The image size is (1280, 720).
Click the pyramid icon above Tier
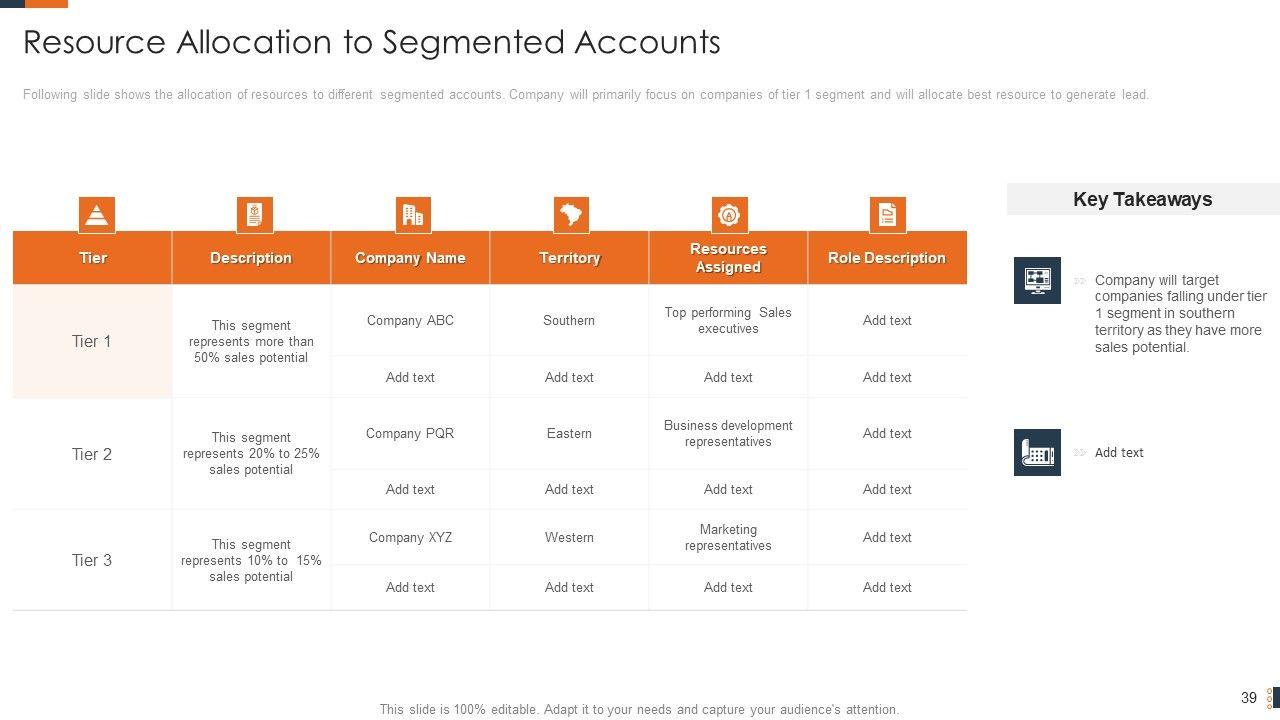tap(96, 214)
